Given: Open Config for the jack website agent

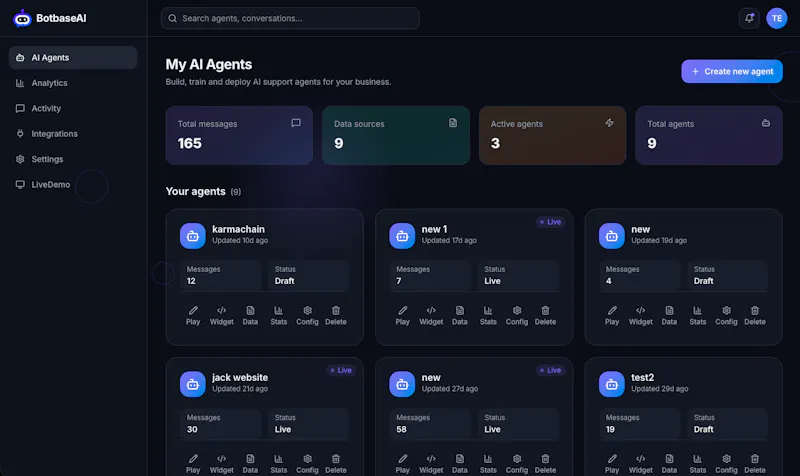Looking at the screenshot, I should click(x=307, y=464).
